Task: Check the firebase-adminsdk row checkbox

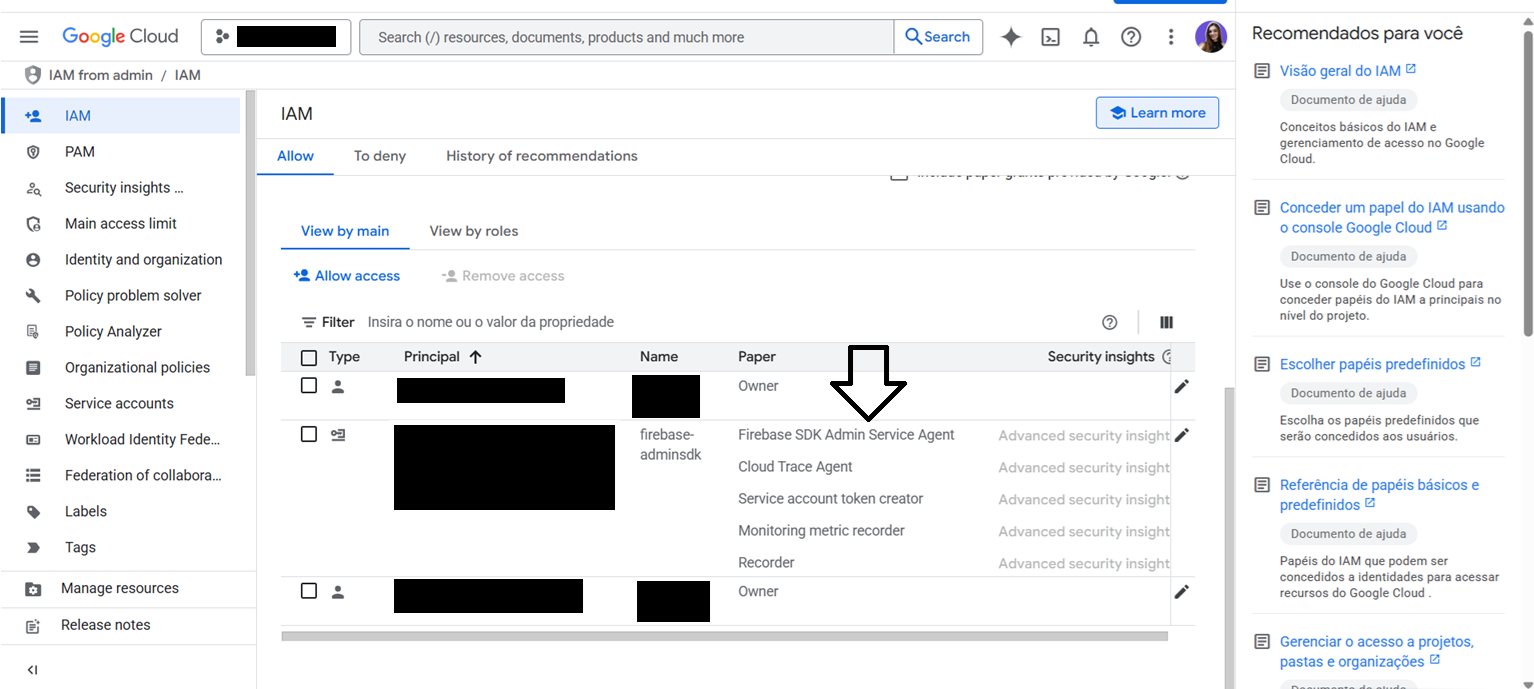Action: 309,434
